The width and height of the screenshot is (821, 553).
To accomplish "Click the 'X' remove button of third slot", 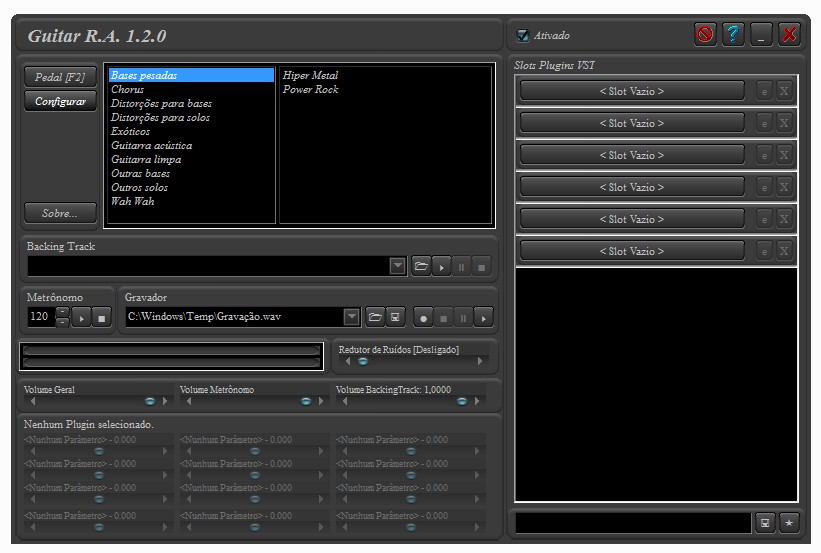I will coord(784,155).
